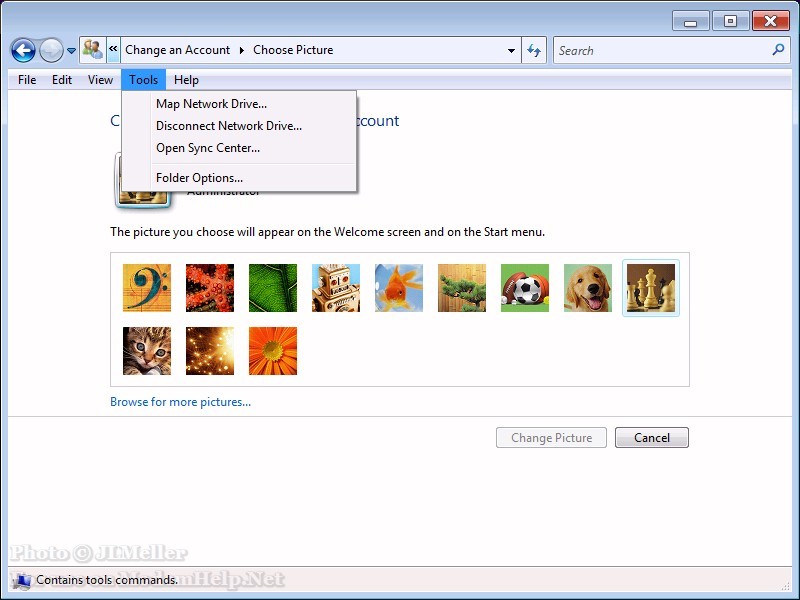
Task: Select Open Sync Center menu entry
Action: coord(239,148)
